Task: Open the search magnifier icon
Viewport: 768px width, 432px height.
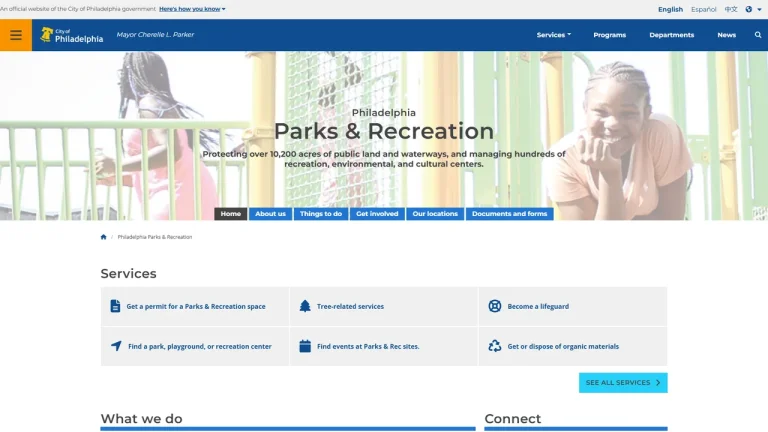Action: click(x=758, y=35)
